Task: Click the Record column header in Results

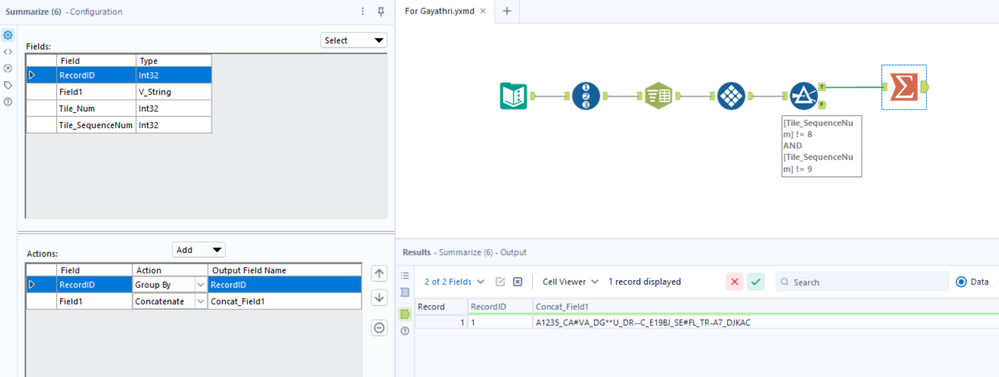Action: pyautogui.click(x=441, y=306)
